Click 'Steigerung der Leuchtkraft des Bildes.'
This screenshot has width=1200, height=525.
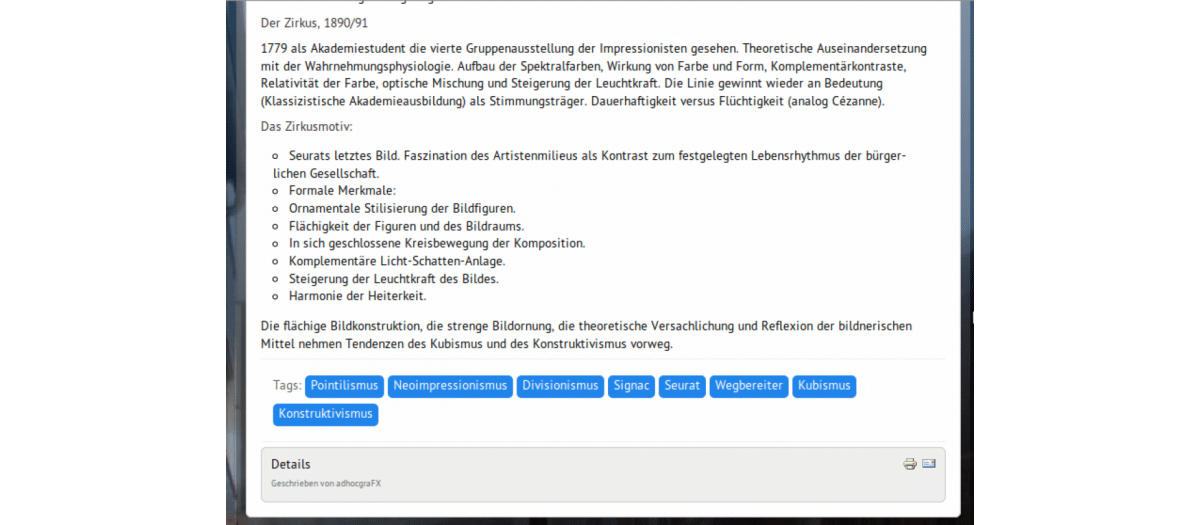394,279
